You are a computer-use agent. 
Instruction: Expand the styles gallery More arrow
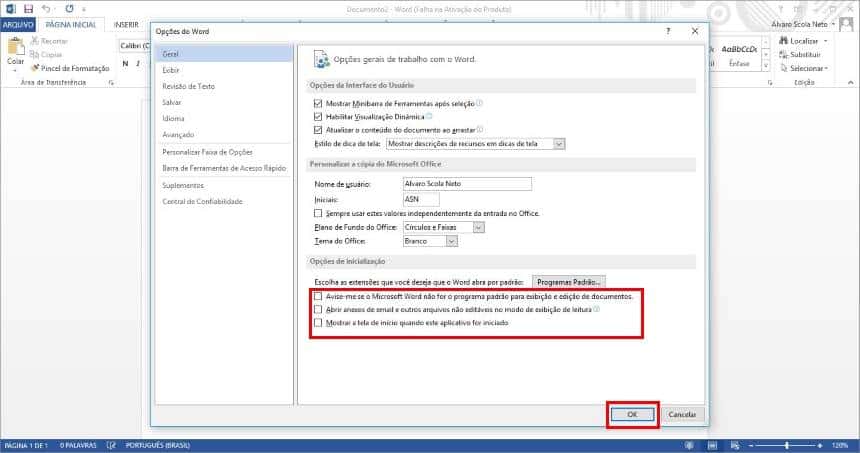coord(766,65)
